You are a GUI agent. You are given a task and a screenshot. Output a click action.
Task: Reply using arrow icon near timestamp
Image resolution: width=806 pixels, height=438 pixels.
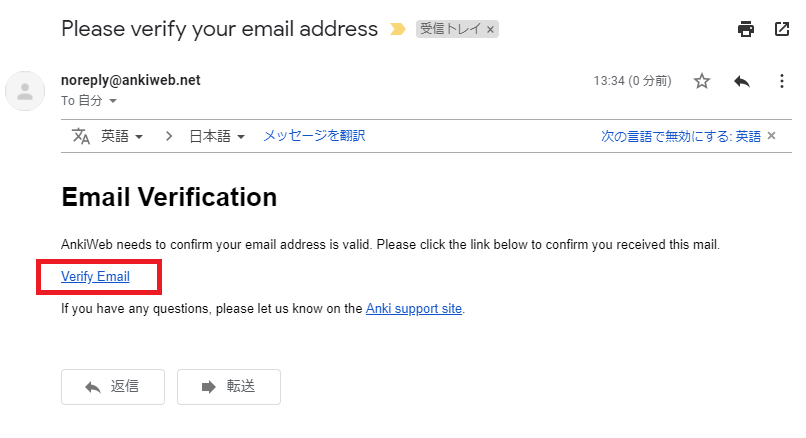point(742,81)
